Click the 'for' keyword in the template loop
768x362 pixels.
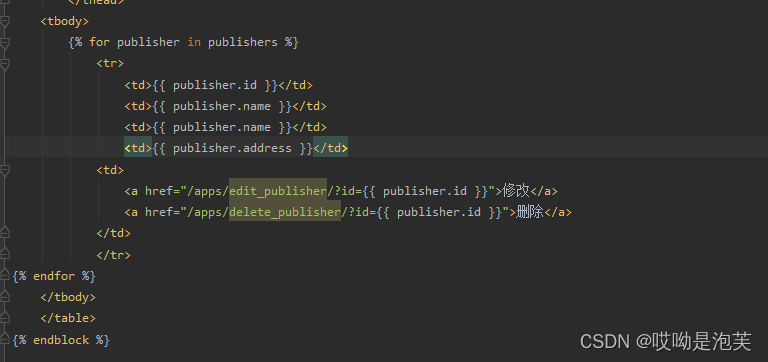99,43
